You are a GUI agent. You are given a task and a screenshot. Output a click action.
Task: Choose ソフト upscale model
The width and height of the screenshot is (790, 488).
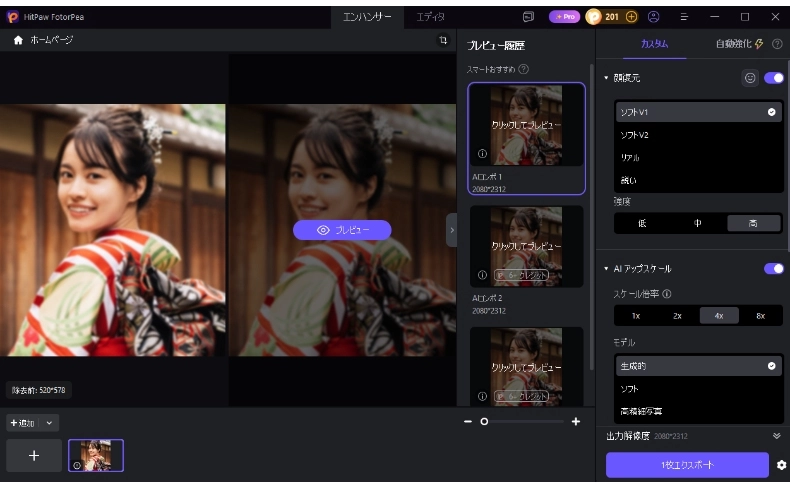[x=698, y=389]
